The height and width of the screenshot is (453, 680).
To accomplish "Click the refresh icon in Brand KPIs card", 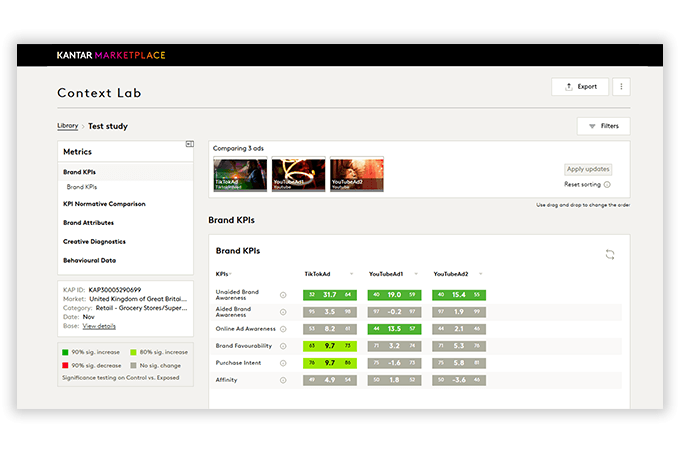I will (610, 254).
